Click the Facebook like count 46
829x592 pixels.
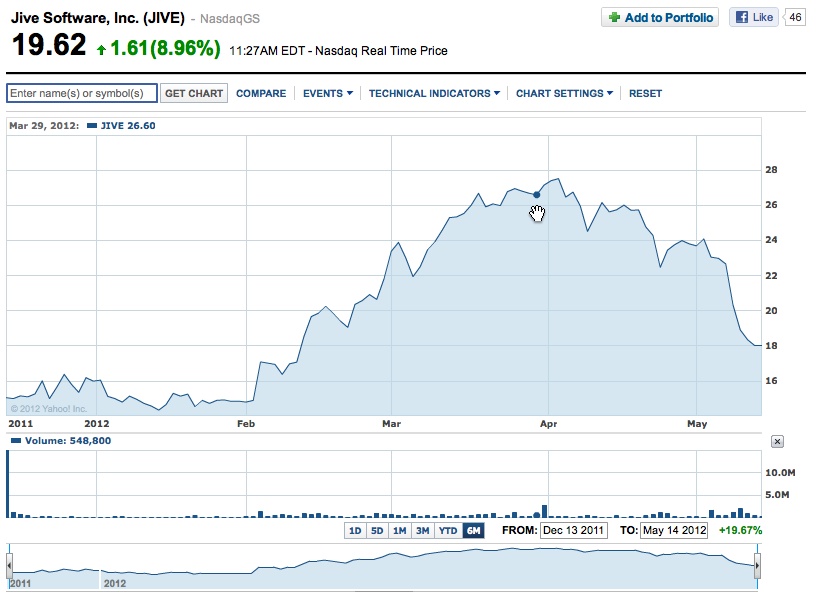coord(795,17)
